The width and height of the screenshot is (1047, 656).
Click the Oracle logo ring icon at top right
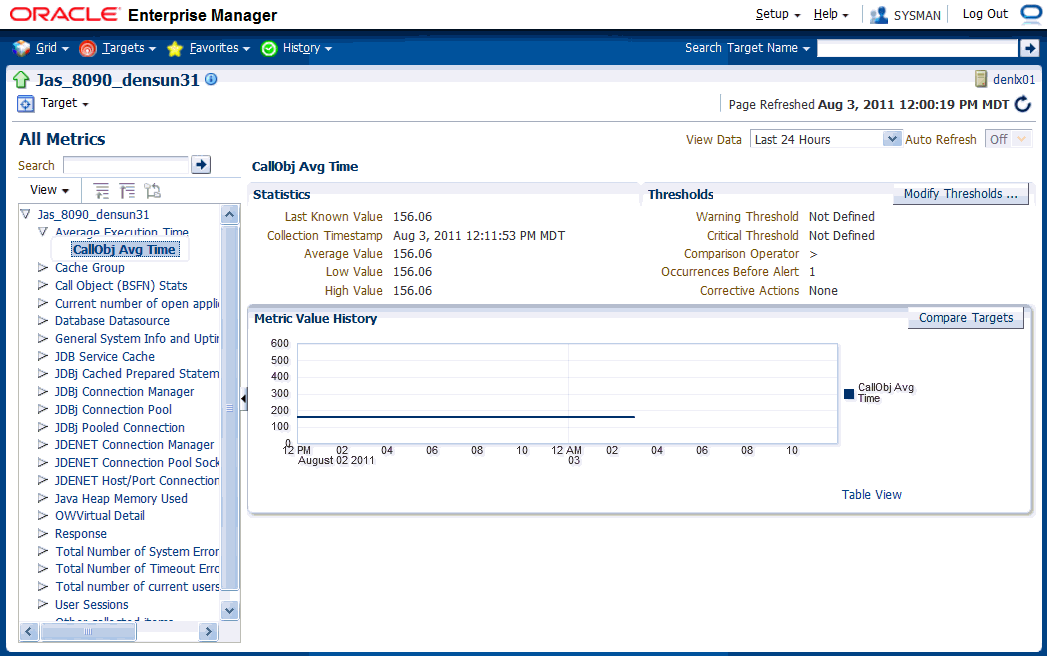point(1031,14)
